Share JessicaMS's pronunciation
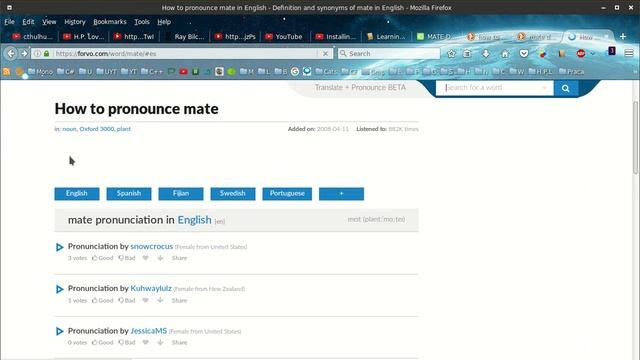The image size is (640, 360). 179,342
